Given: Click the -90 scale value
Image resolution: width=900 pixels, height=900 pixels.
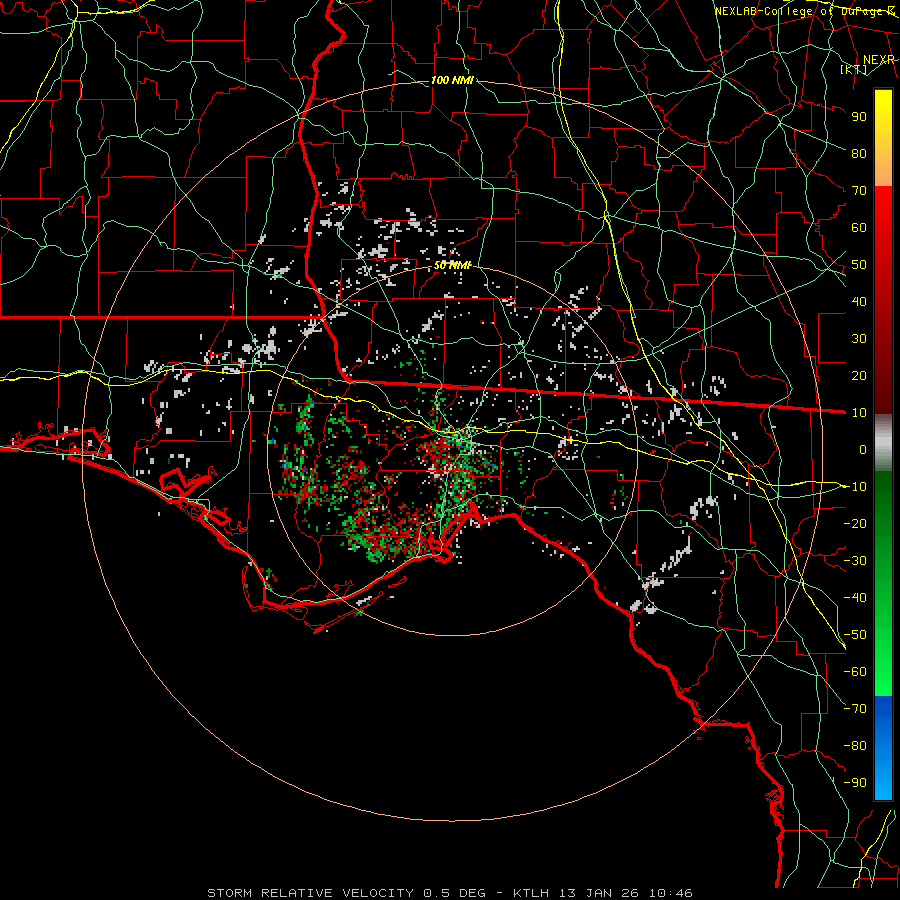Looking at the screenshot, I should click(855, 783).
